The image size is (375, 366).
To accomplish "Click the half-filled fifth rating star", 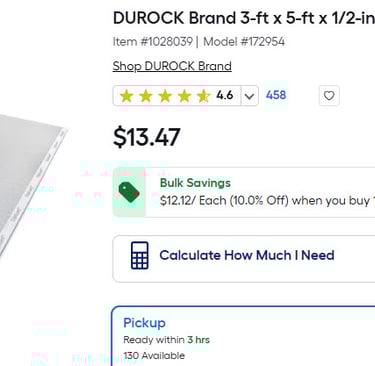I will click(203, 96).
